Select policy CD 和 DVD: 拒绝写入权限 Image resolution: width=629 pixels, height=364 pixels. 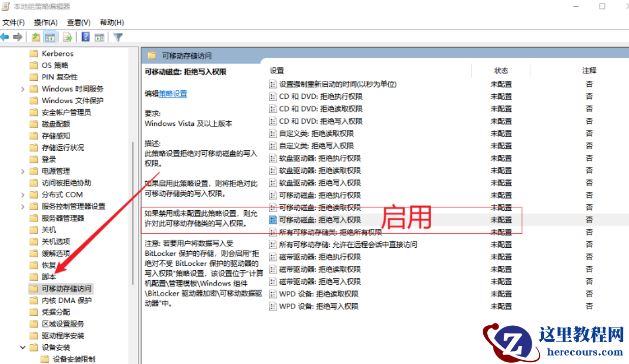point(321,121)
